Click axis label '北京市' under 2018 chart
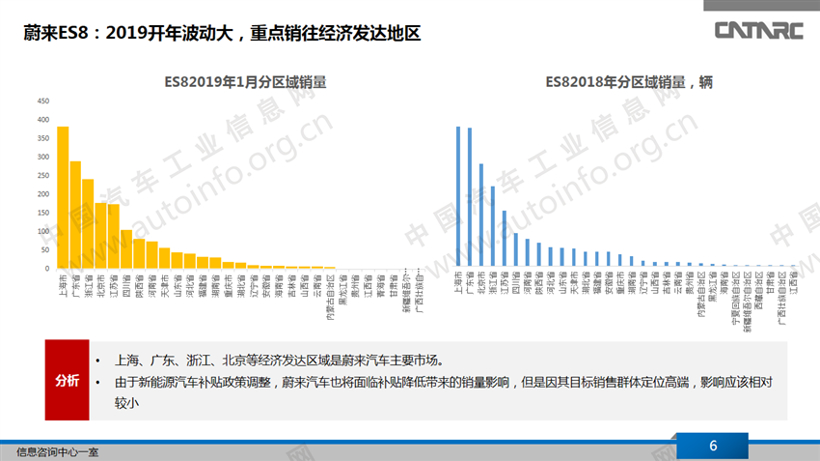 (482, 283)
